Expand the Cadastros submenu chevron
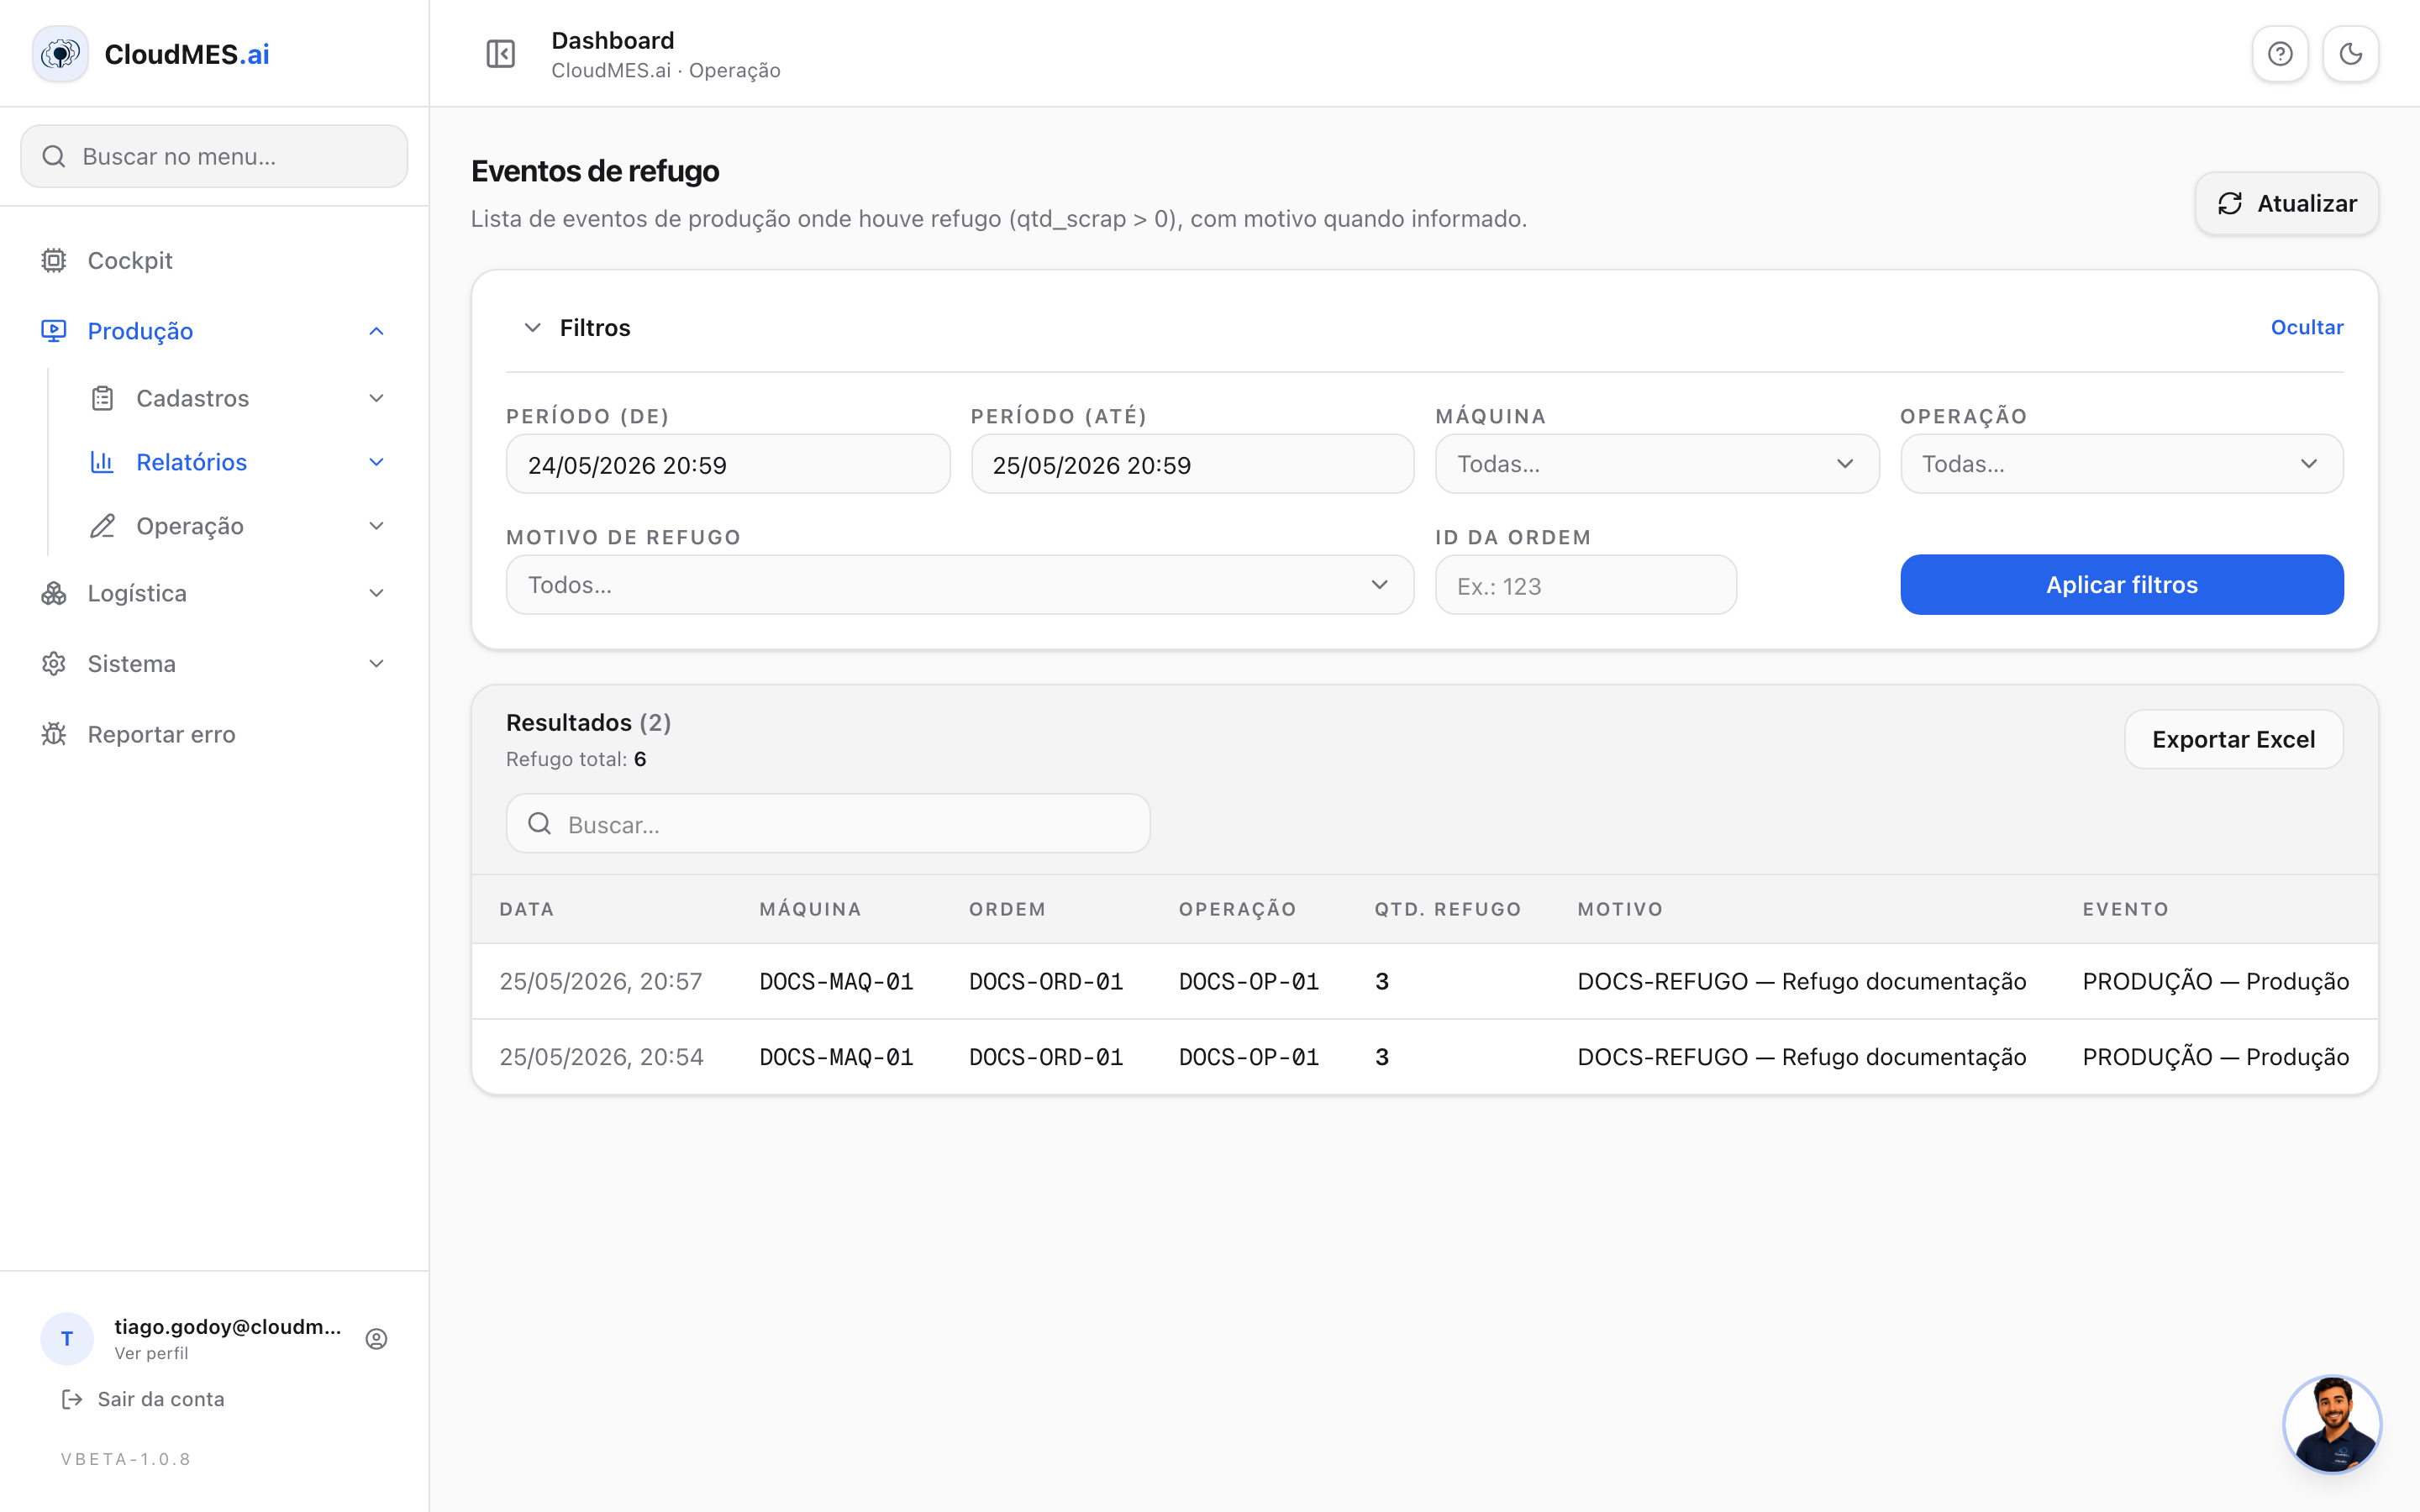Image resolution: width=2420 pixels, height=1512 pixels. point(376,398)
